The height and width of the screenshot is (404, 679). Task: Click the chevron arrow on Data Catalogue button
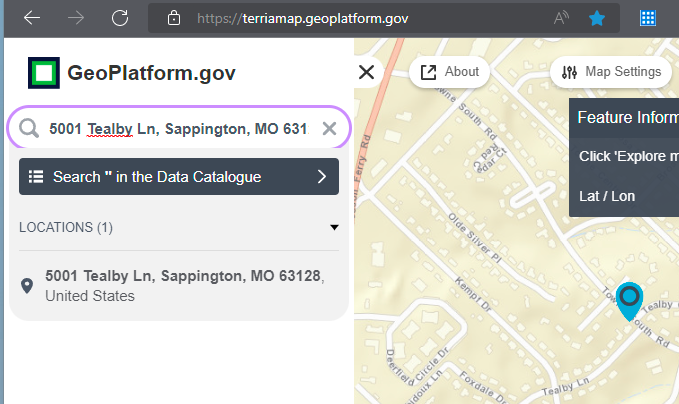click(x=322, y=177)
